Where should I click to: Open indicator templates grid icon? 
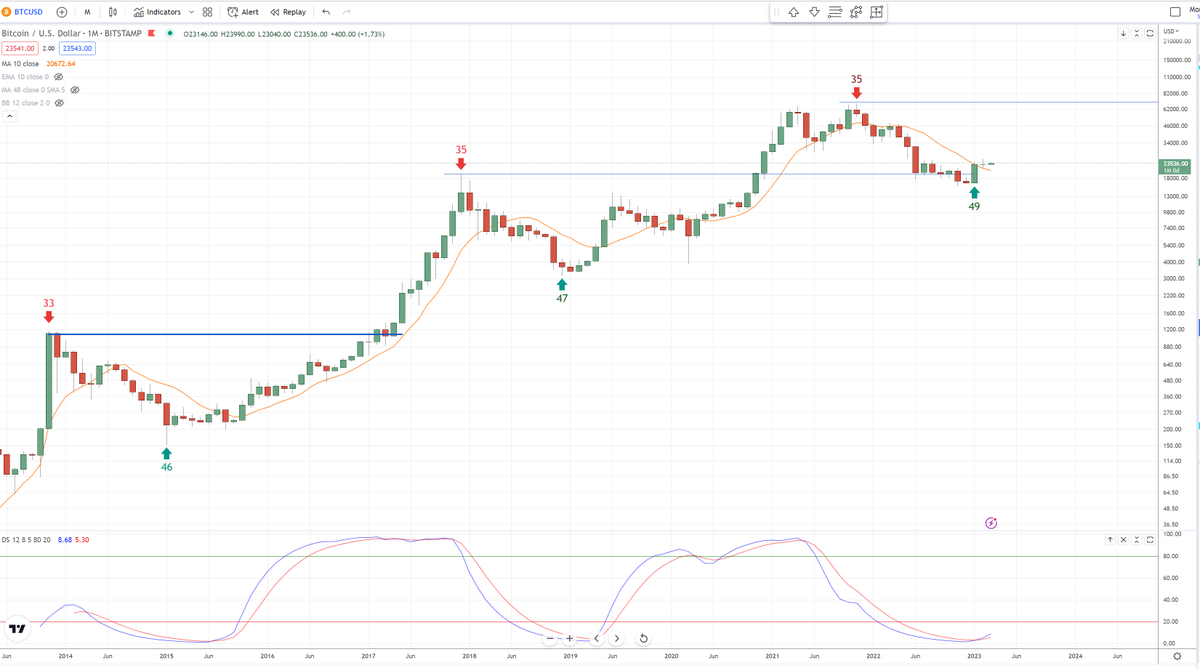(x=207, y=12)
